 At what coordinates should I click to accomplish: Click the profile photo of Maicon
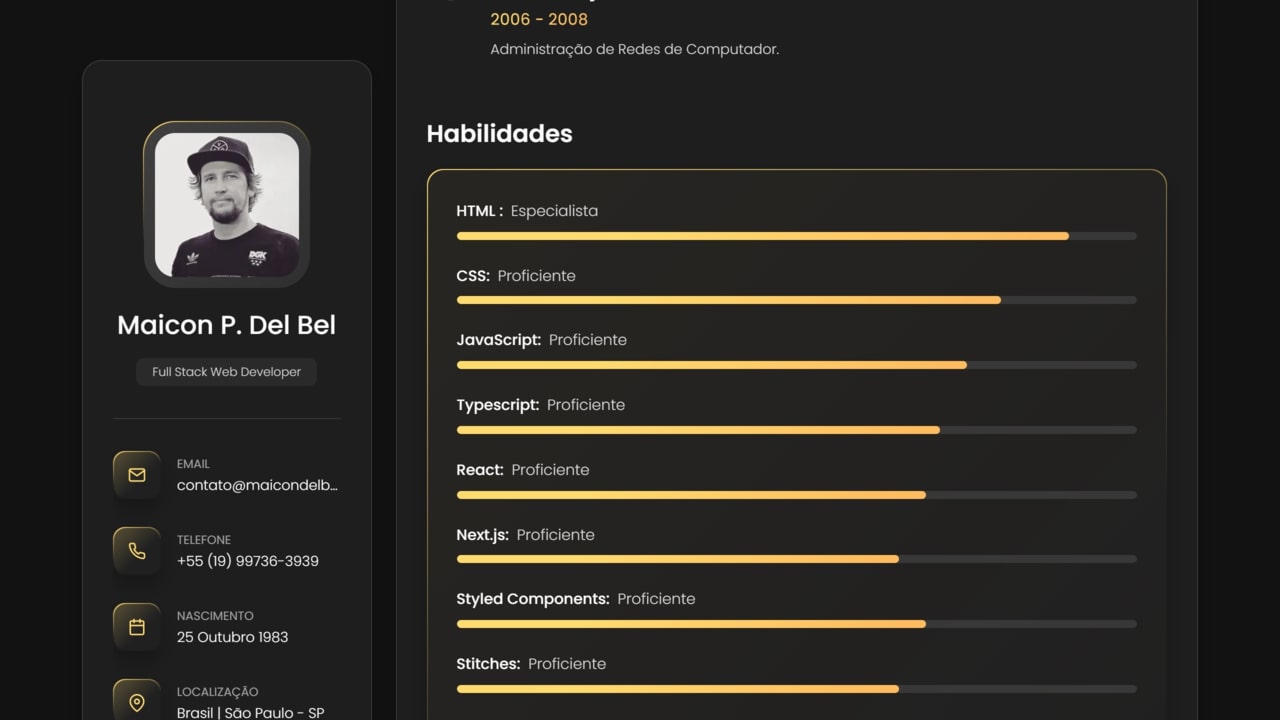(x=227, y=205)
